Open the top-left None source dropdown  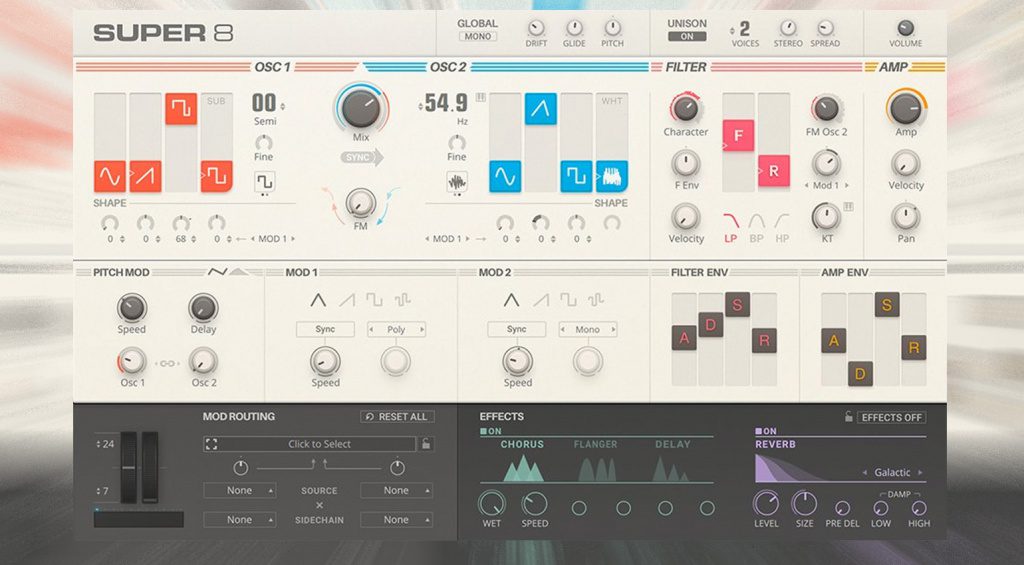[x=240, y=491]
